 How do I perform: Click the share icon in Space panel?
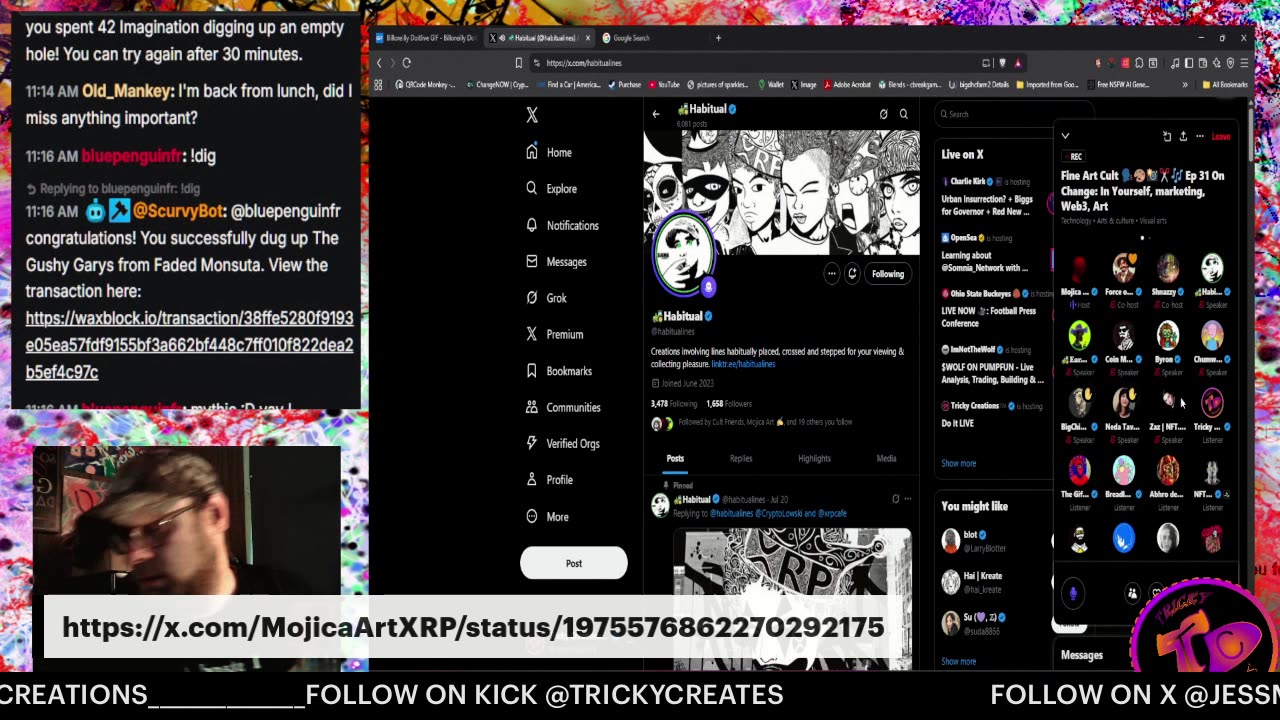click(1183, 136)
